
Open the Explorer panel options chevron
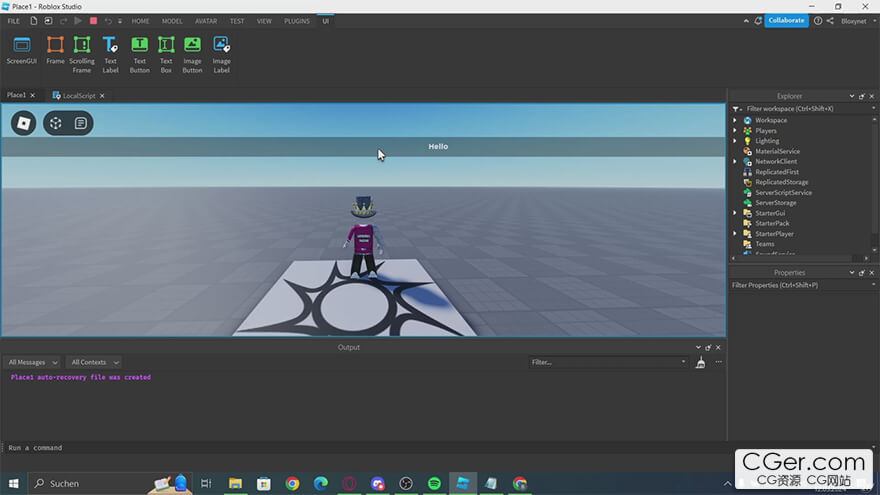coord(851,96)
